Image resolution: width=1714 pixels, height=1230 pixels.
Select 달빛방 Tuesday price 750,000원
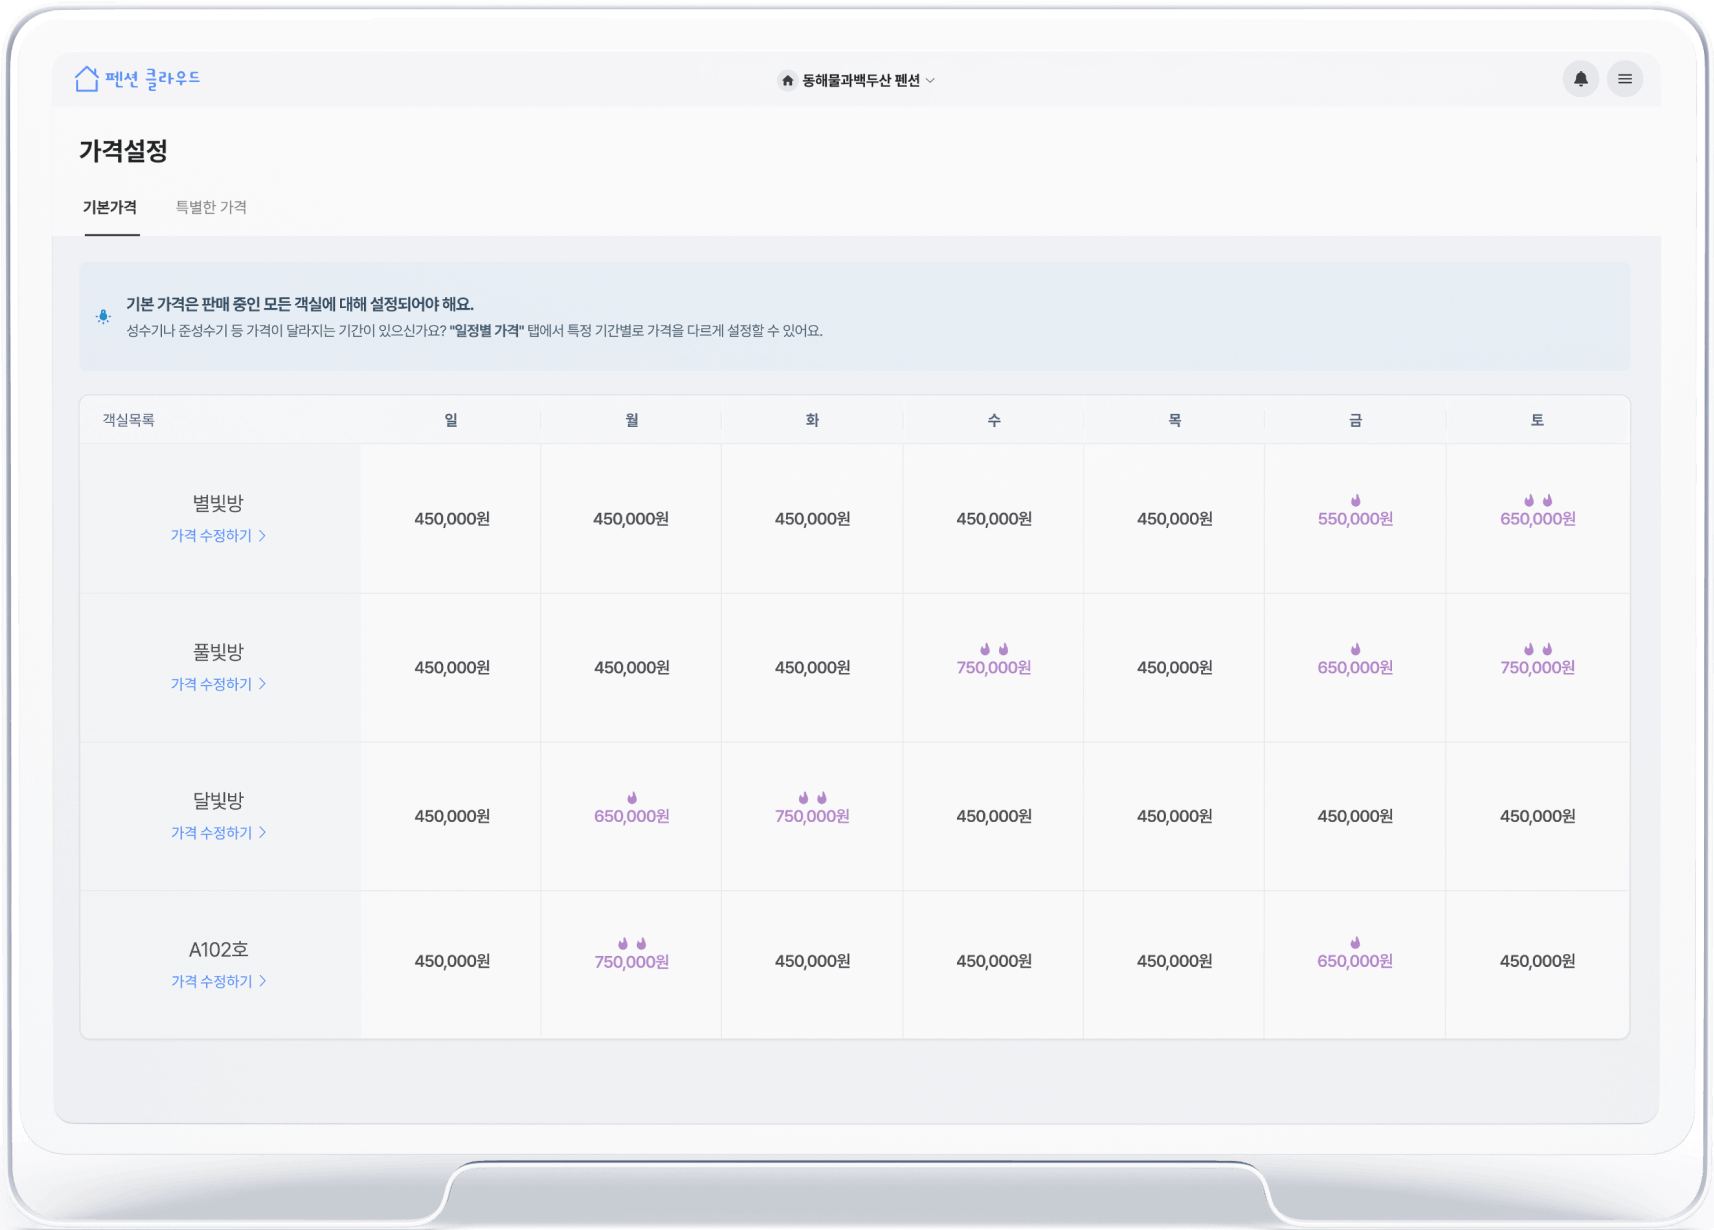812,817
